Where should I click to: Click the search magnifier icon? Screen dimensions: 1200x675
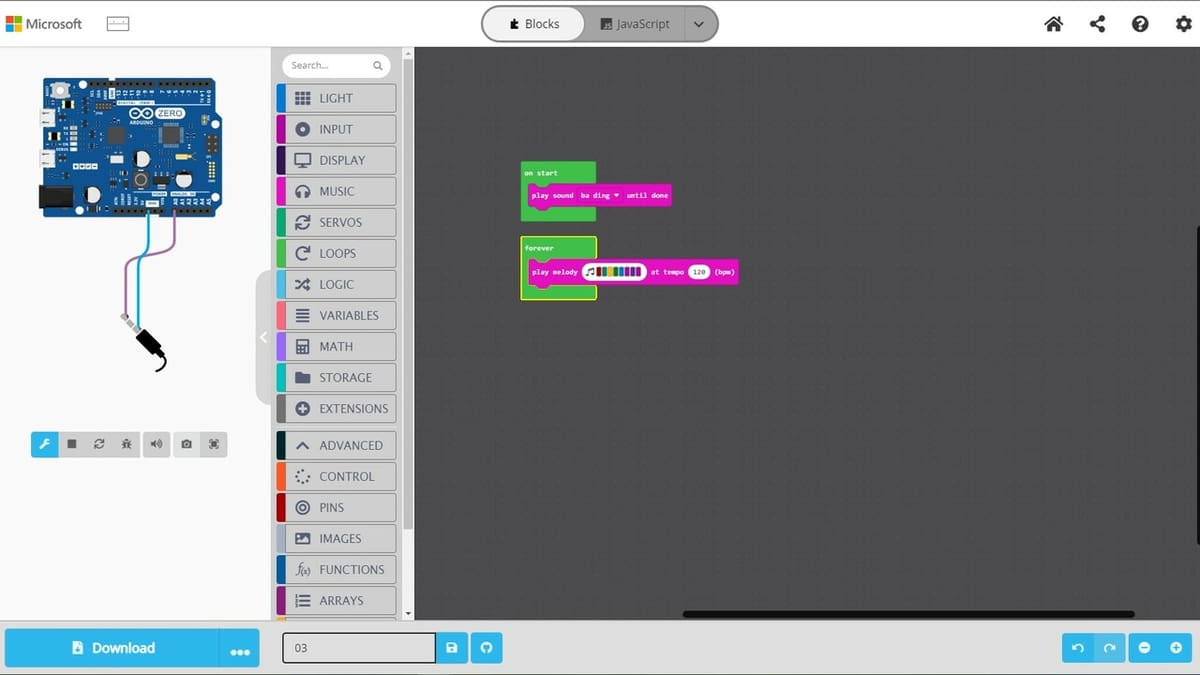[x=378, y=66]
